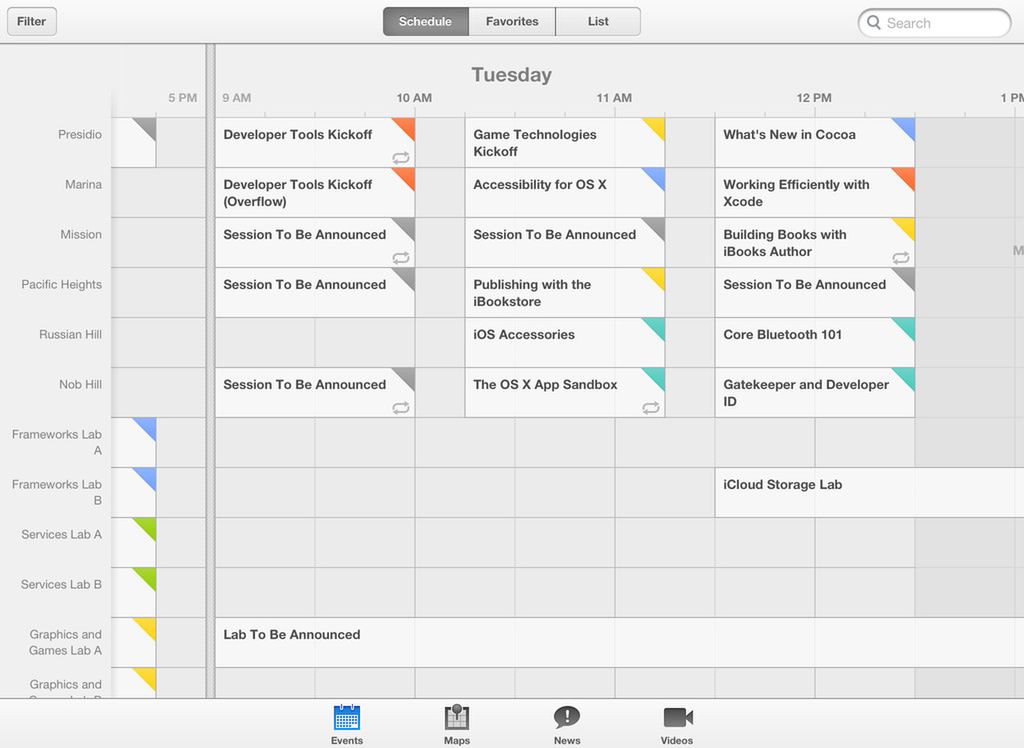Click the repeat icon on The OS X App Sandbox
This screenshot has height=748, width=1024.
tap(651, 407)
